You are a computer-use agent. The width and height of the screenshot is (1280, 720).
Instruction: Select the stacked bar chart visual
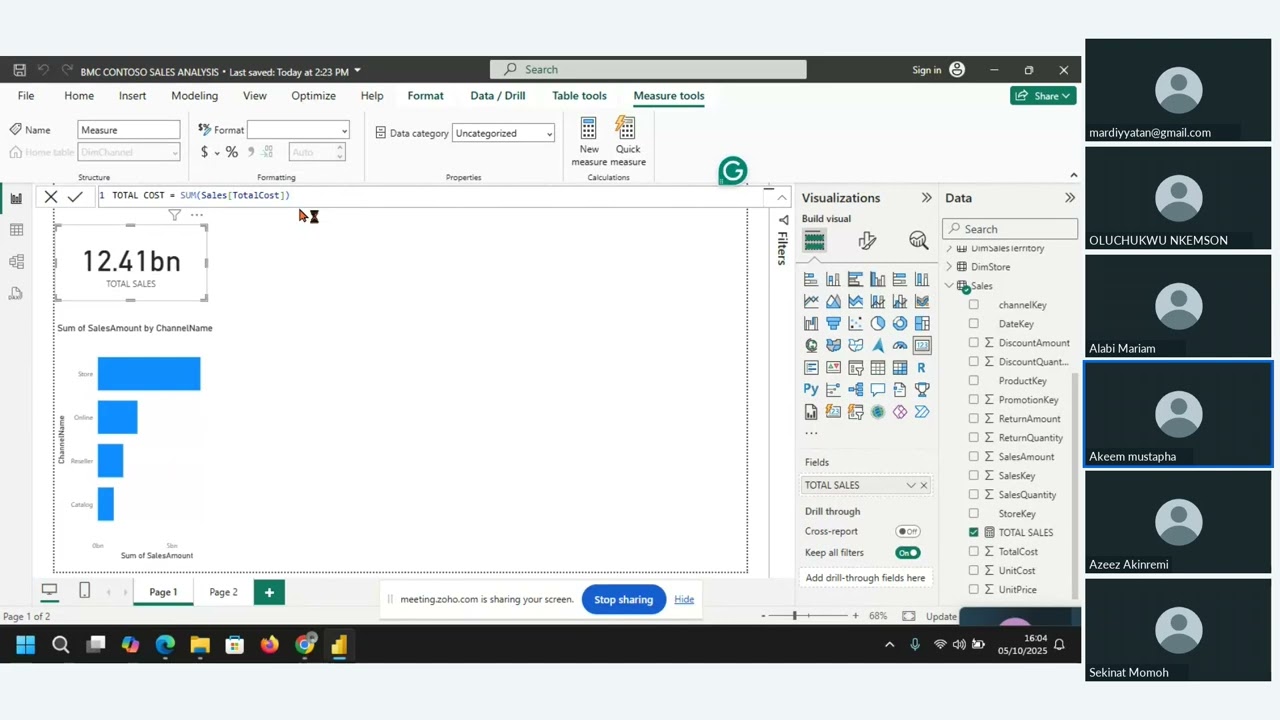(811, 279)
